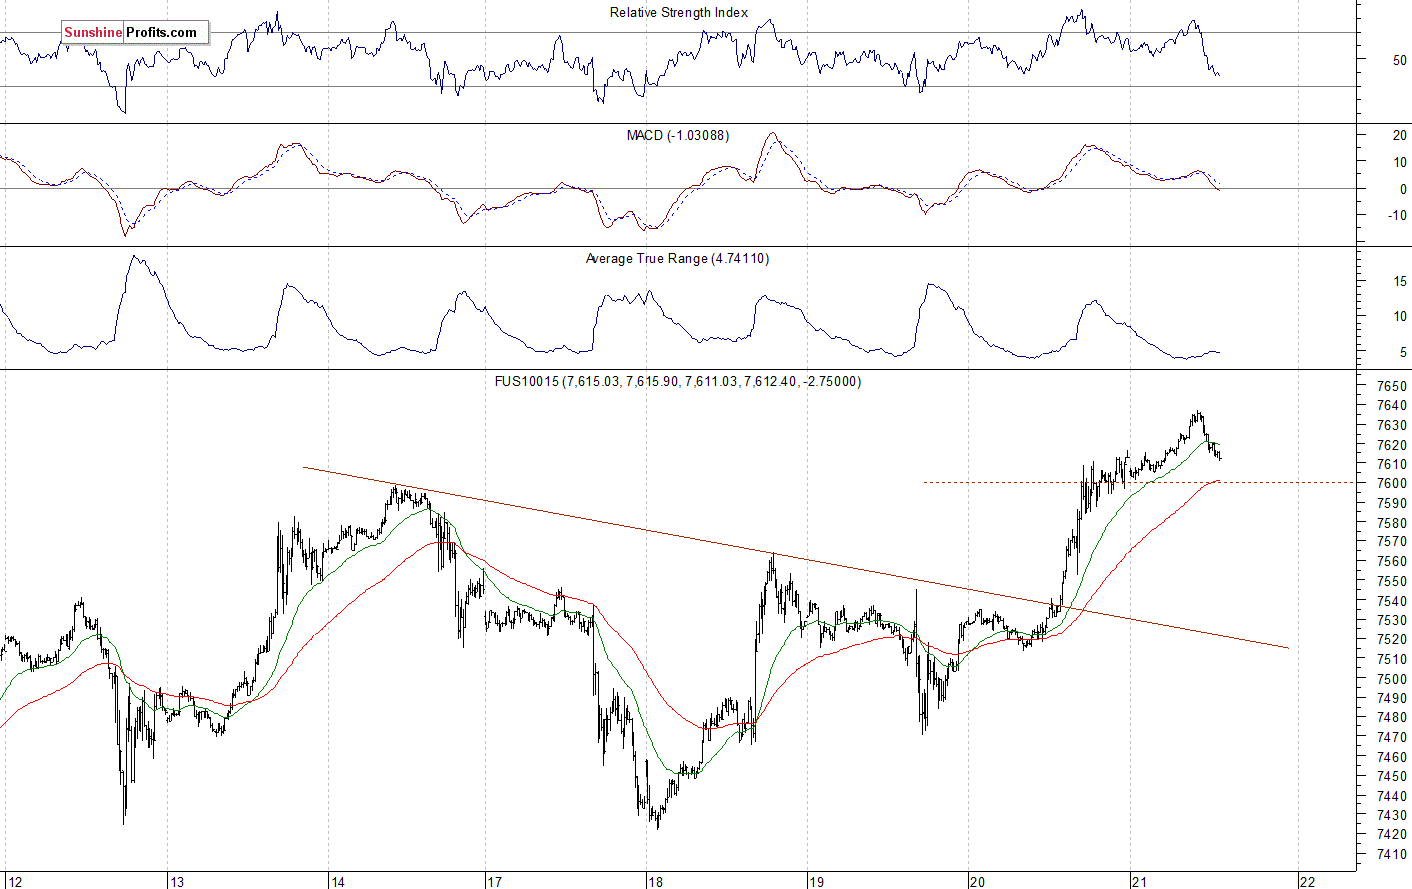1412x889 pixels.
Task: Click the RSI 50 axis label
Action: click(1400, 60)
